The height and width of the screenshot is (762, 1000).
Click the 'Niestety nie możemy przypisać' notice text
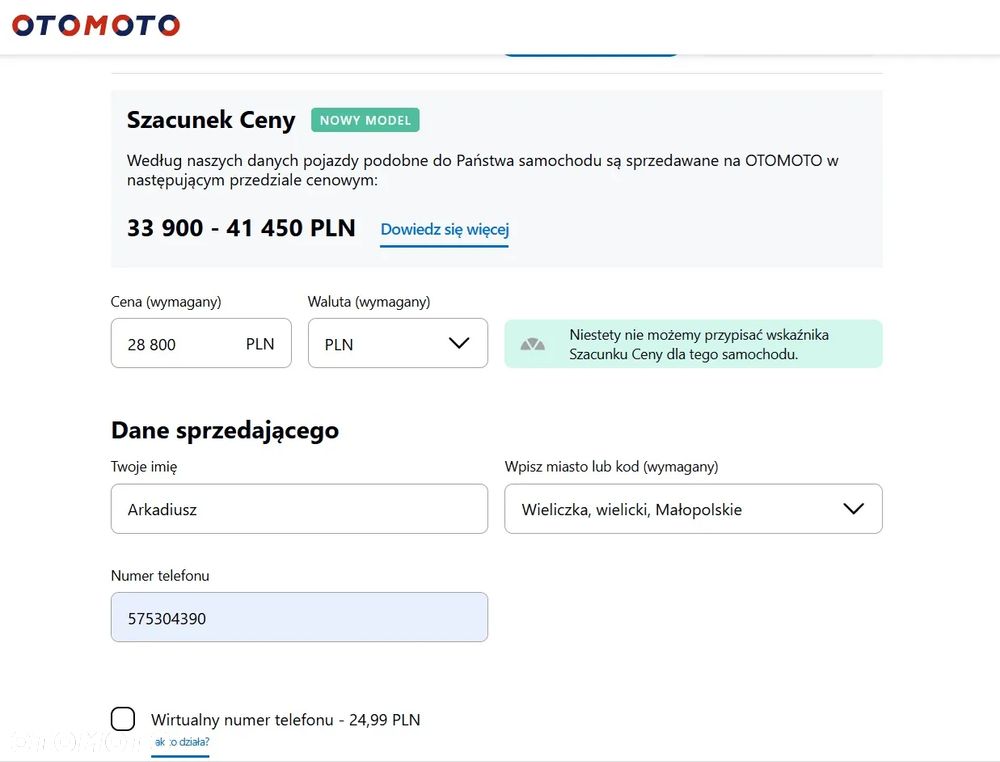point(698,344)
